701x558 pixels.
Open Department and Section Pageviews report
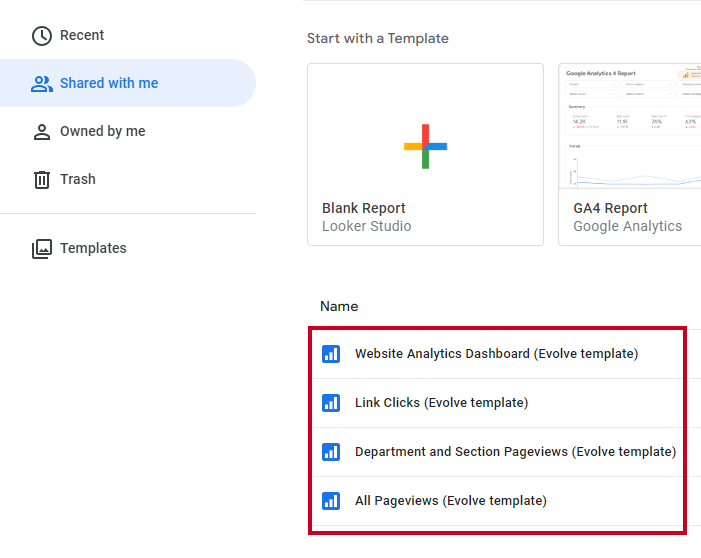click(515, 452)
